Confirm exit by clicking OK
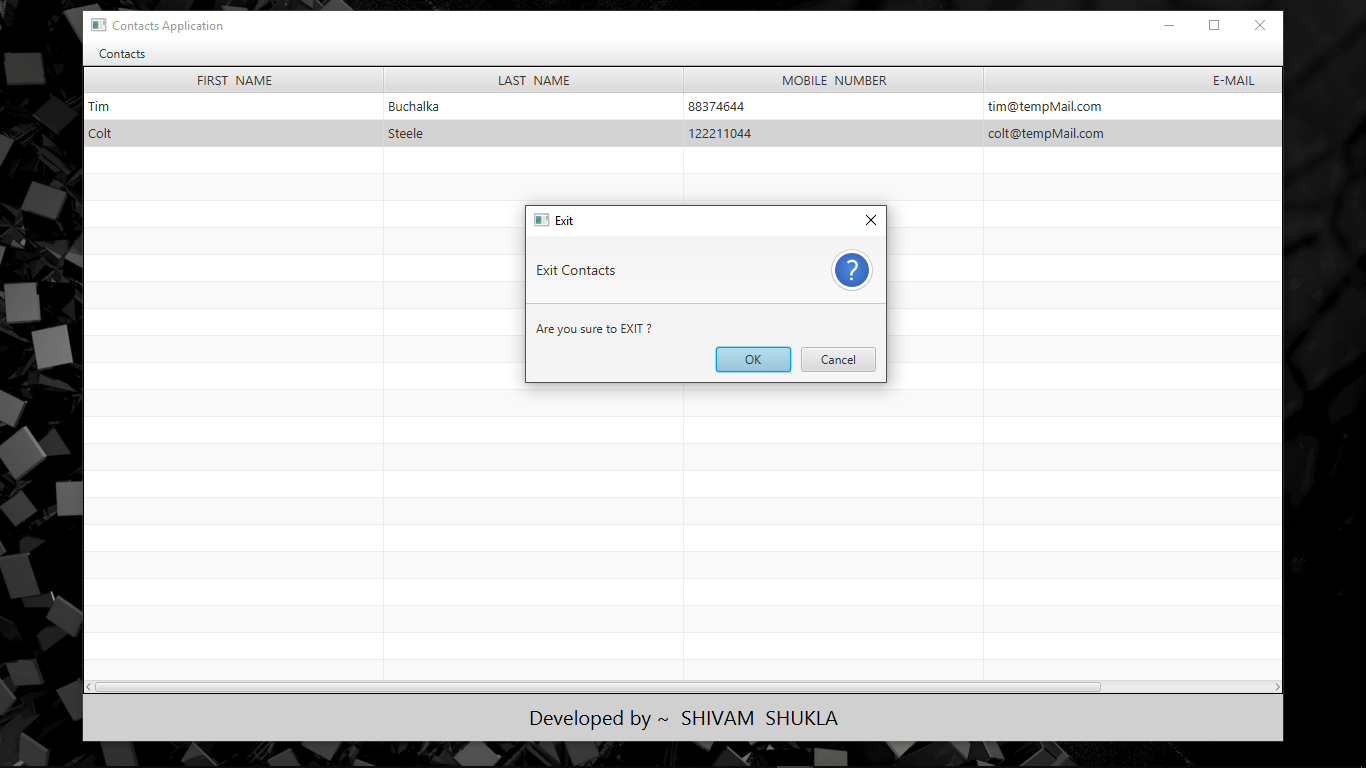The image size is (1366, 768). coord(753,359)
